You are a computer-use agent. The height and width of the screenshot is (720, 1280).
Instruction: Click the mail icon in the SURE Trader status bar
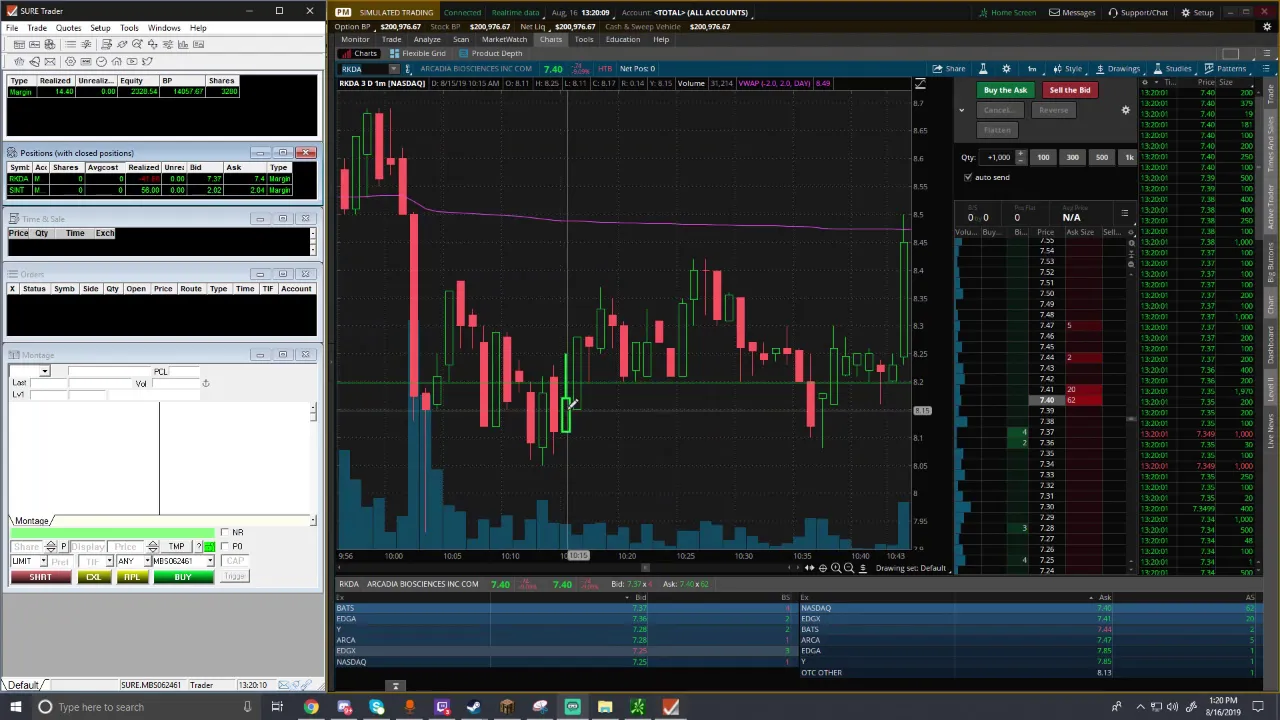pyautogui.click(x=284, y=685)
